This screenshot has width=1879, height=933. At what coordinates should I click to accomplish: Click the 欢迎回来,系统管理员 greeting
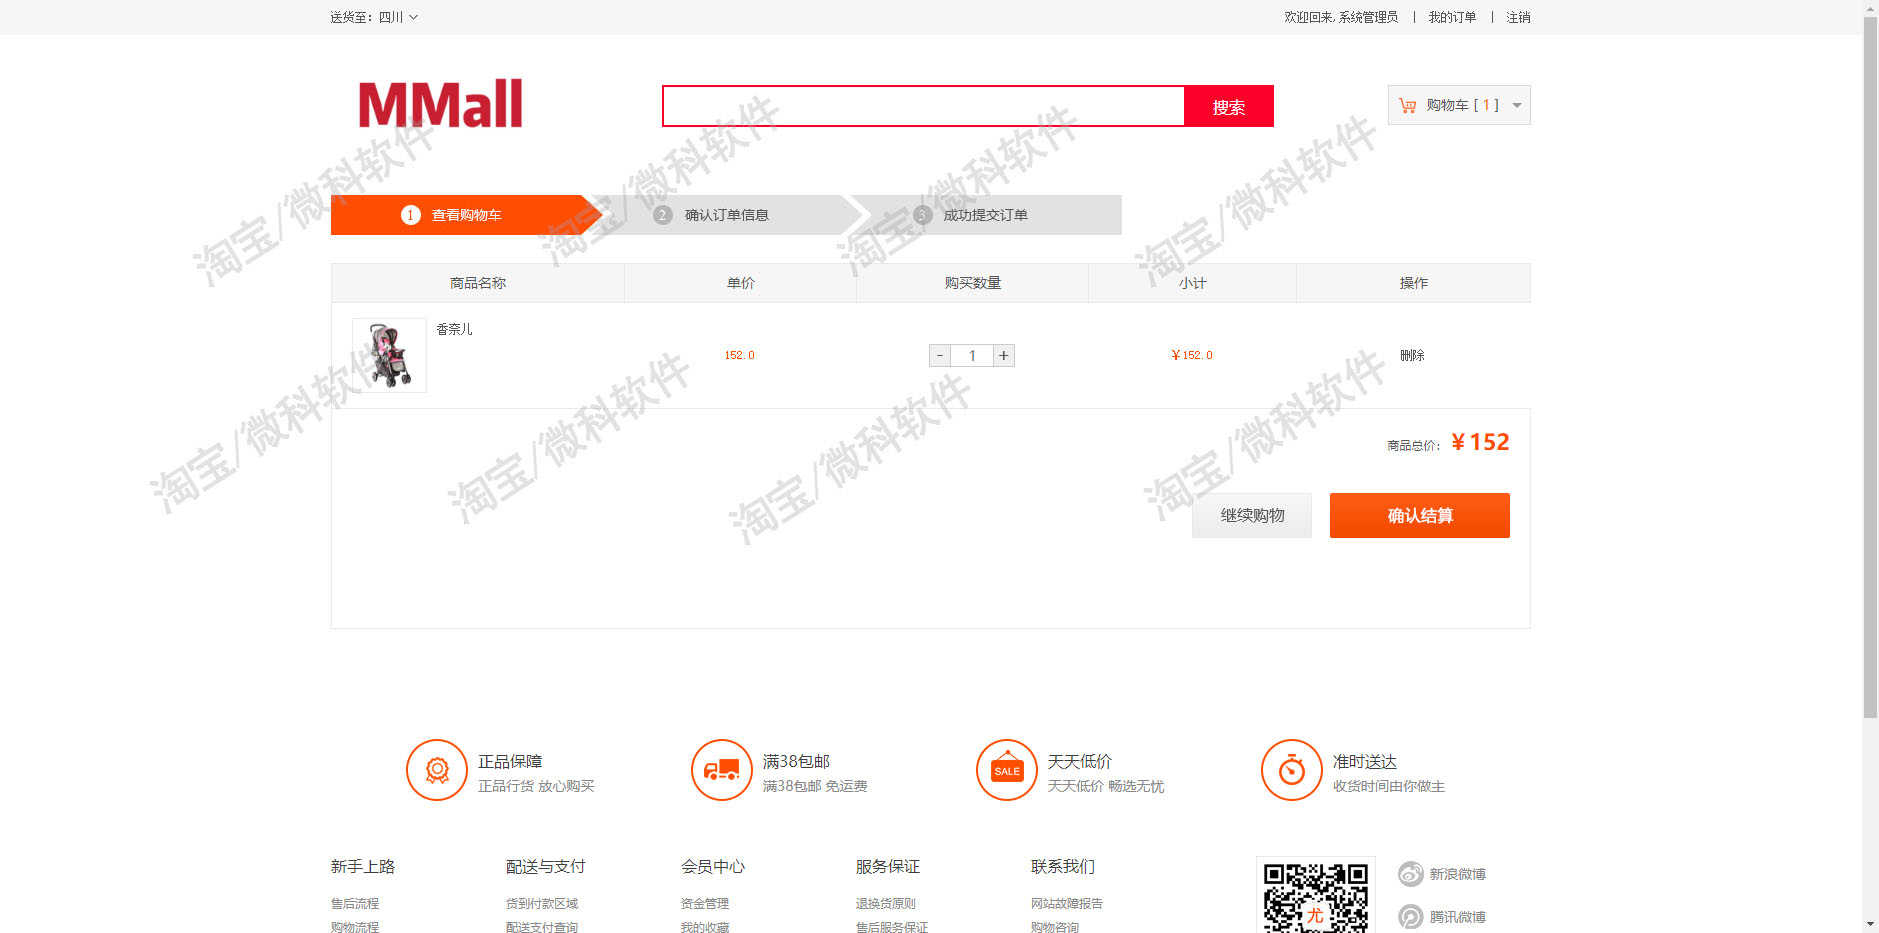pos(1341,17)
